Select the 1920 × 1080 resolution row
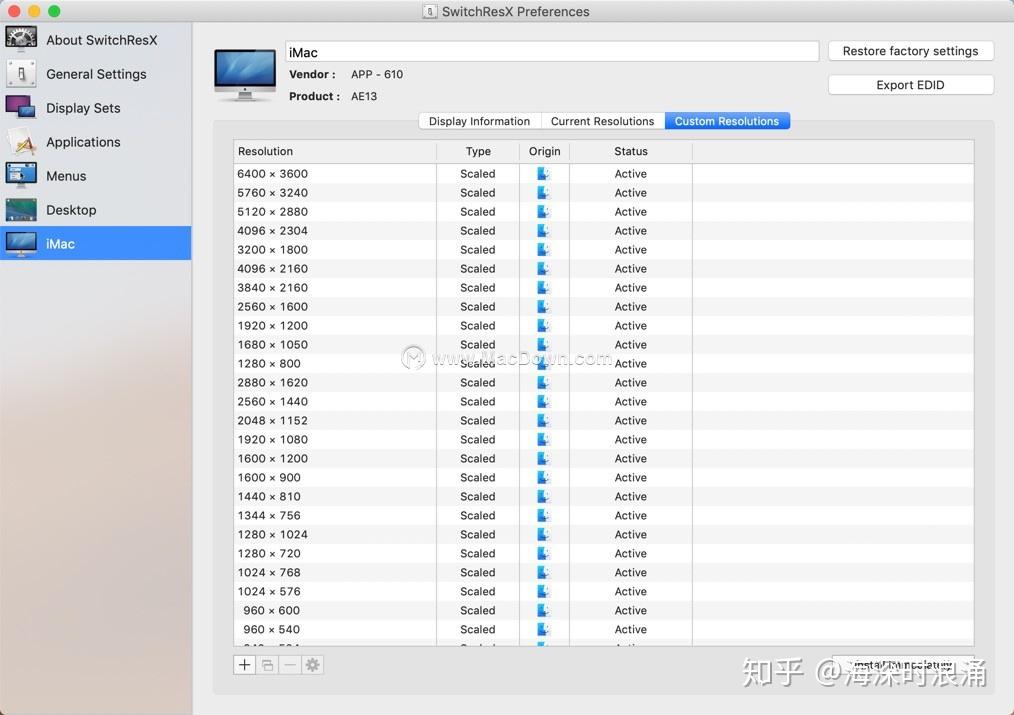This screenshot has height=715, width=1014. click(x=335, y=439)
